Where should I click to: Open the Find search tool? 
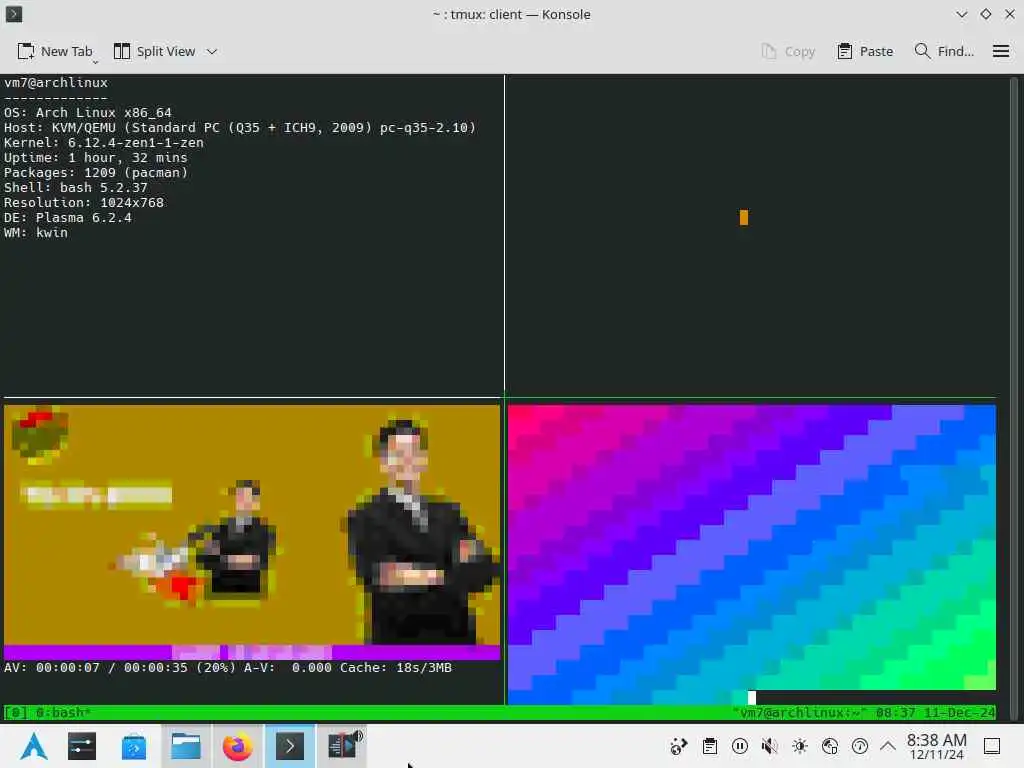(944, 51)
